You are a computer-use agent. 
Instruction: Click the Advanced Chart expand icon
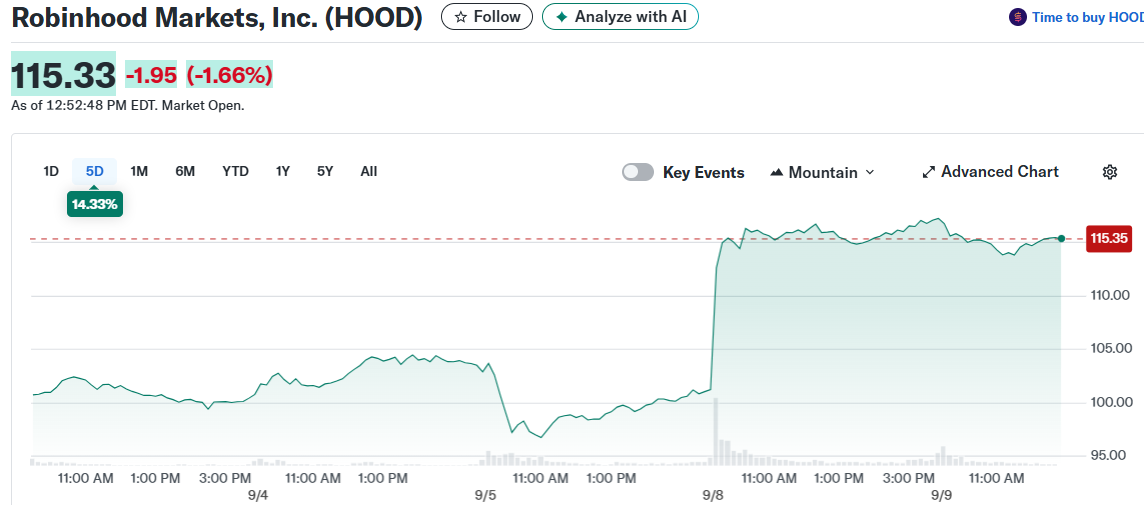[x=928, y=172]
